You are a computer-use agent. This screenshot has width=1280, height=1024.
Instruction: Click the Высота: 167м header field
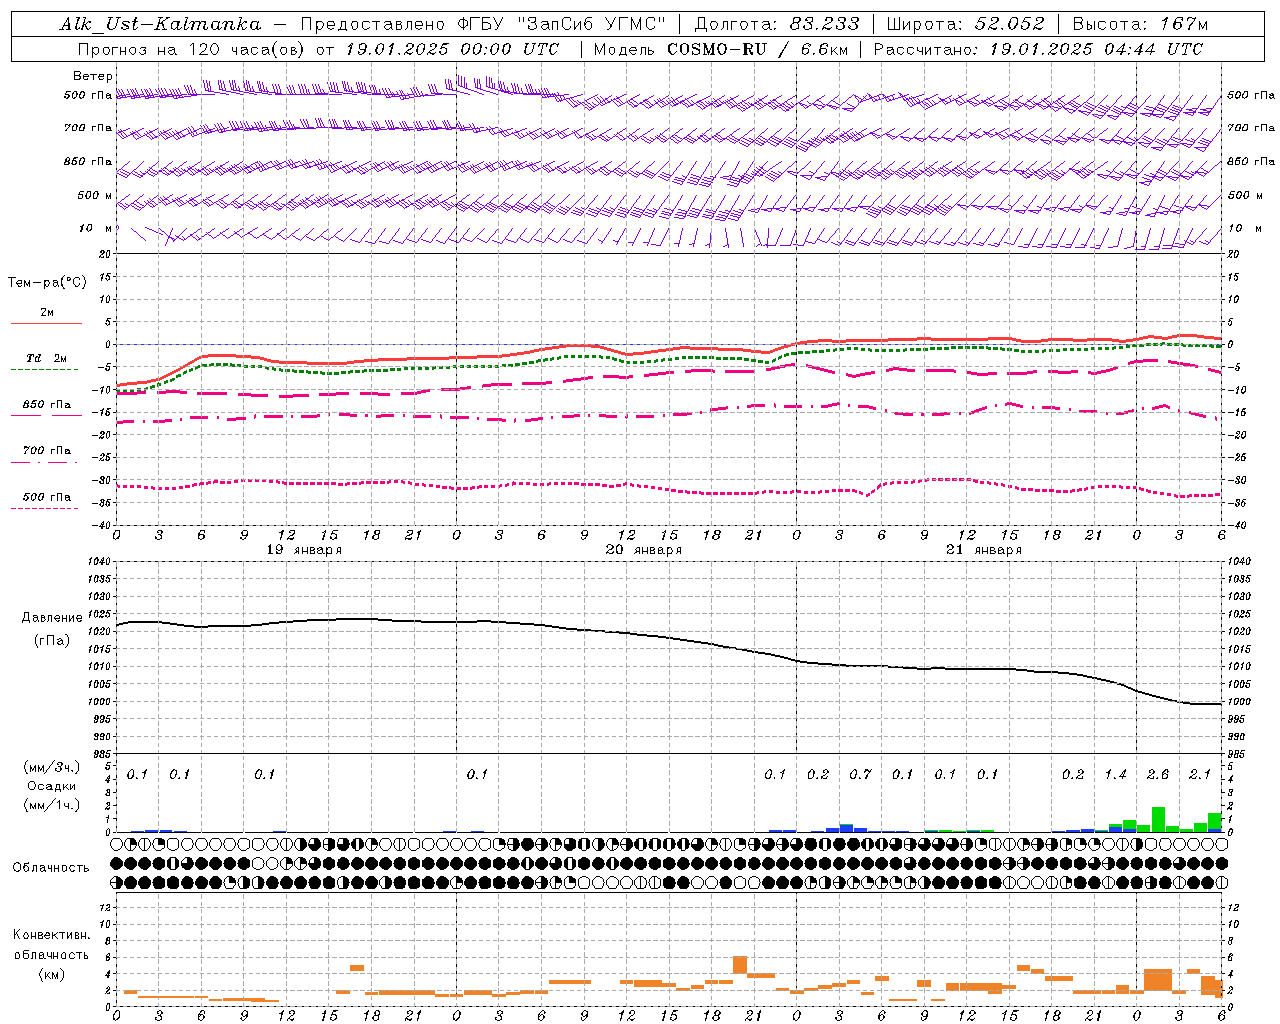coord(1140,24)
